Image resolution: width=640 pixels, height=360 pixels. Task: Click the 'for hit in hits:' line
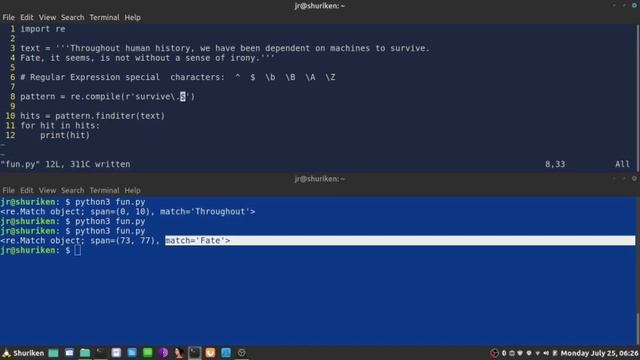tap(60, 126)
